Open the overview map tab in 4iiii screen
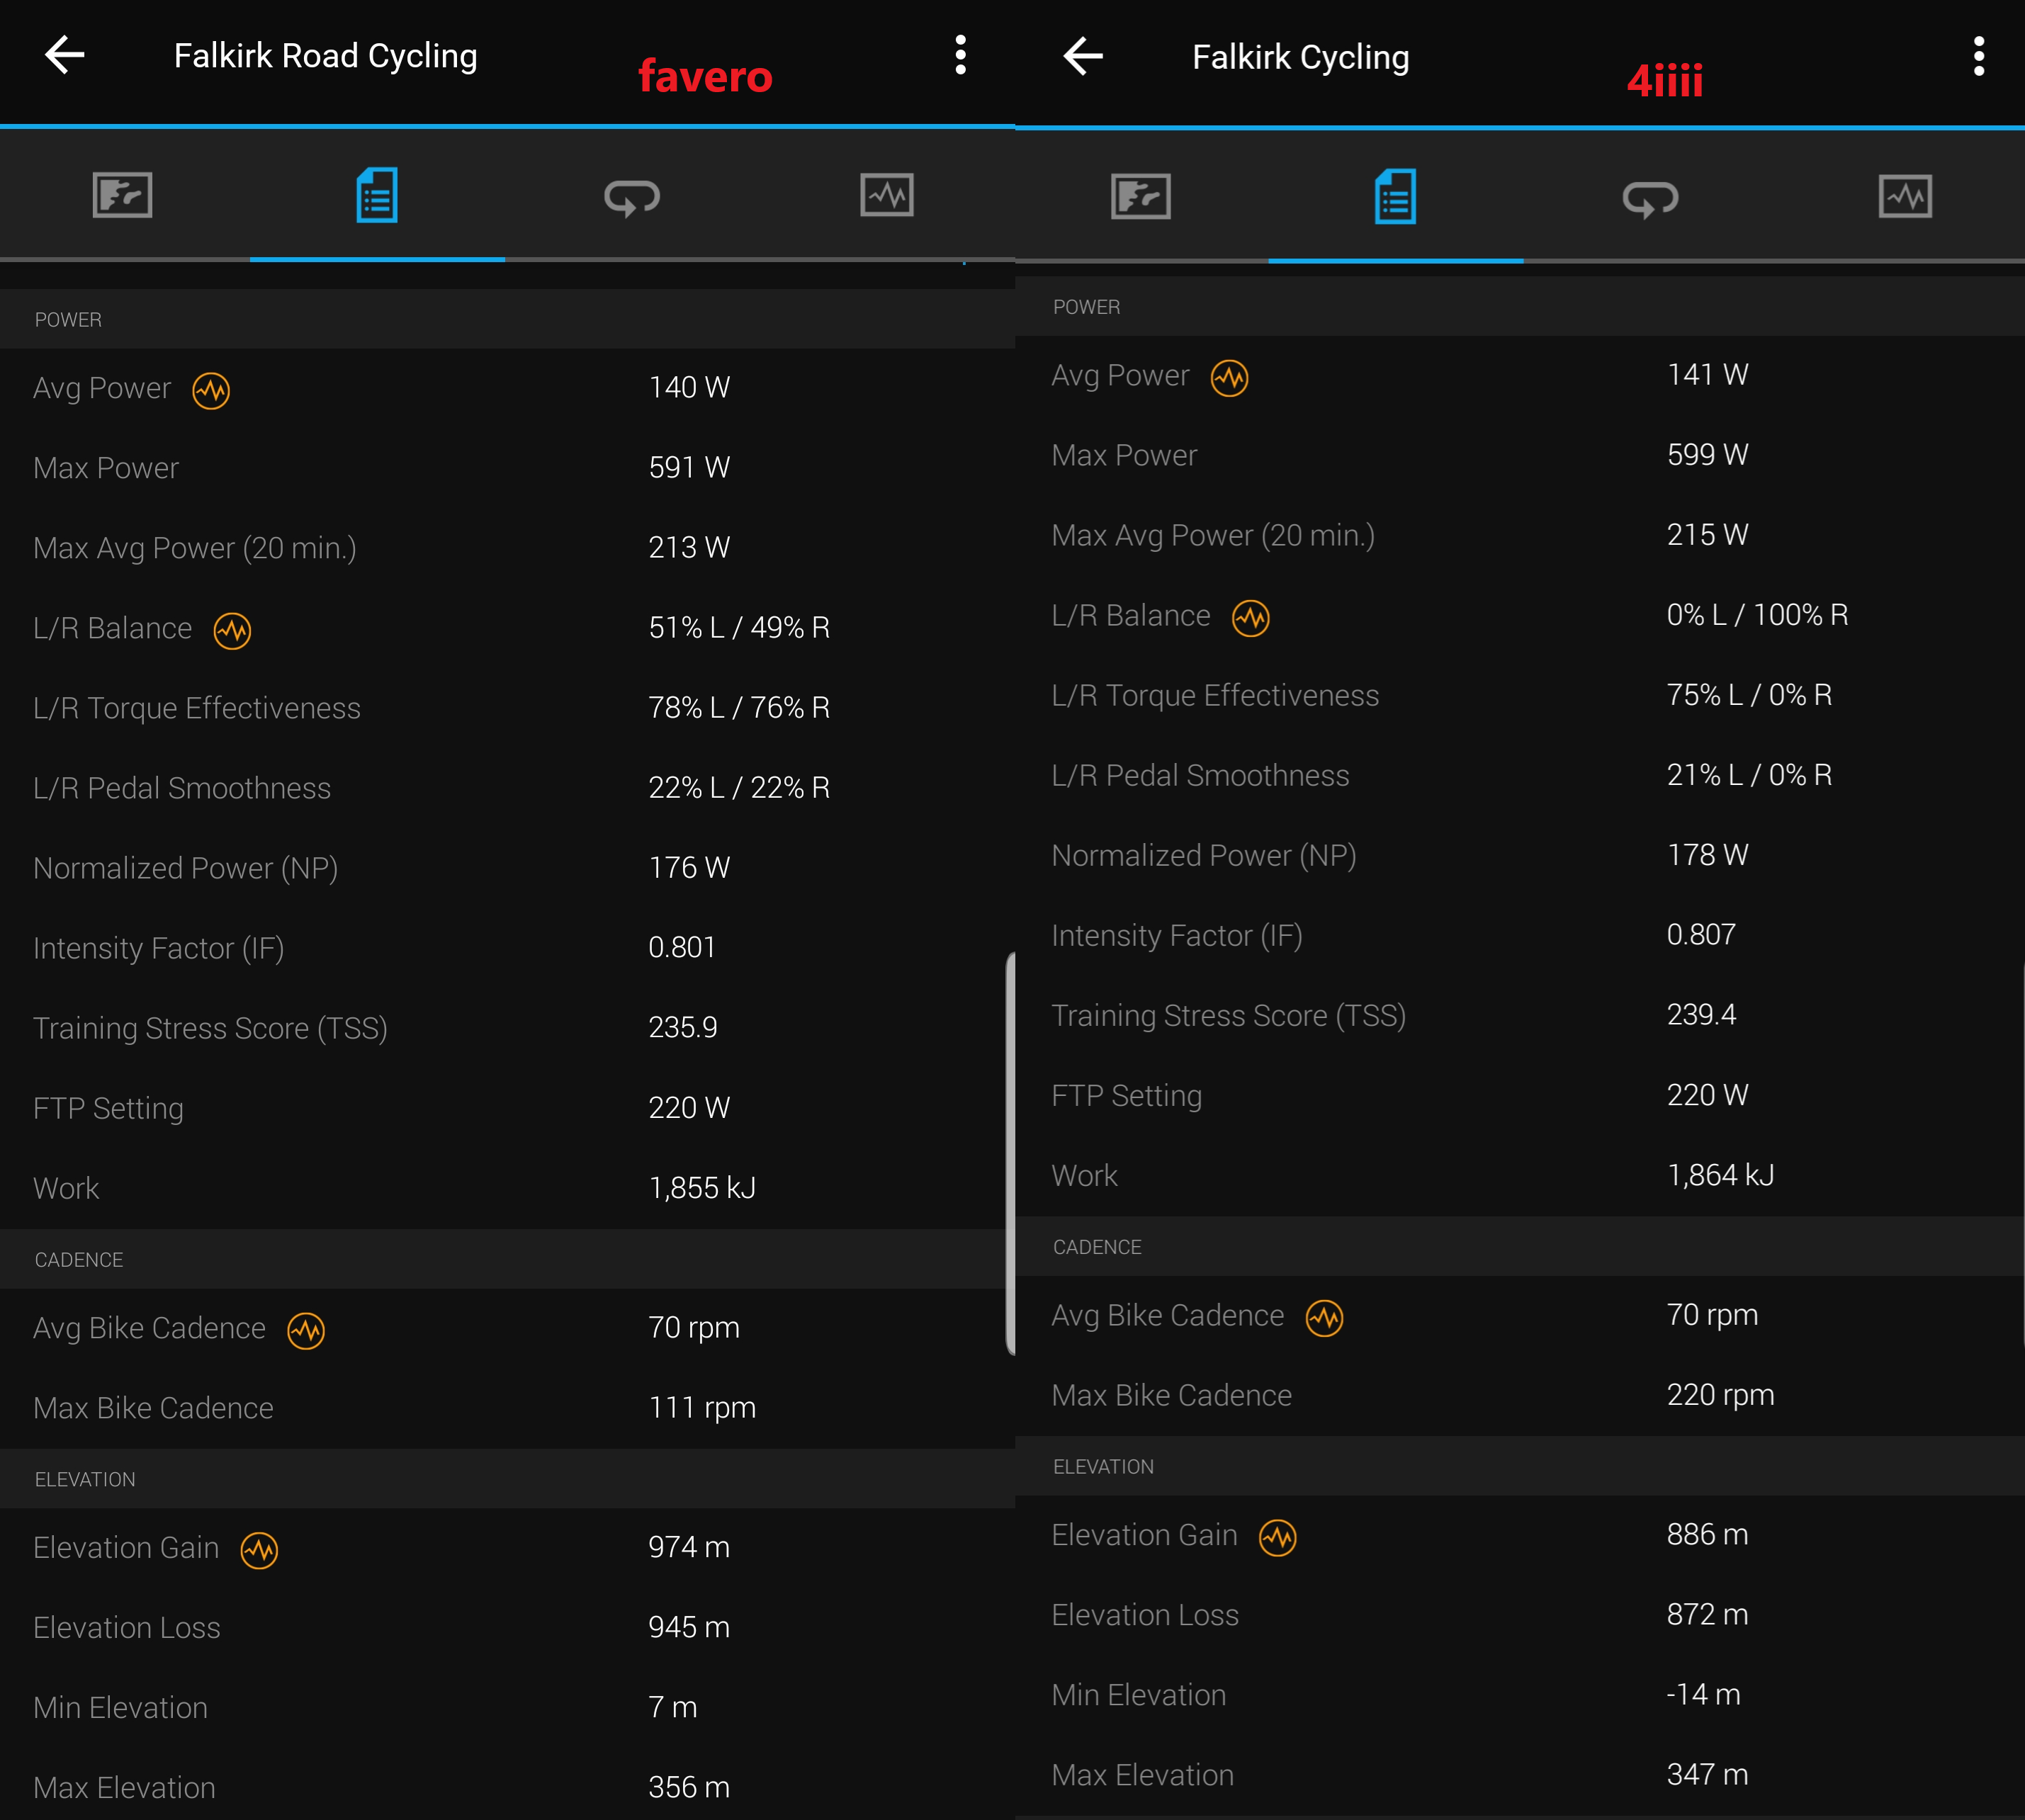 click(x=1141, y=196)
